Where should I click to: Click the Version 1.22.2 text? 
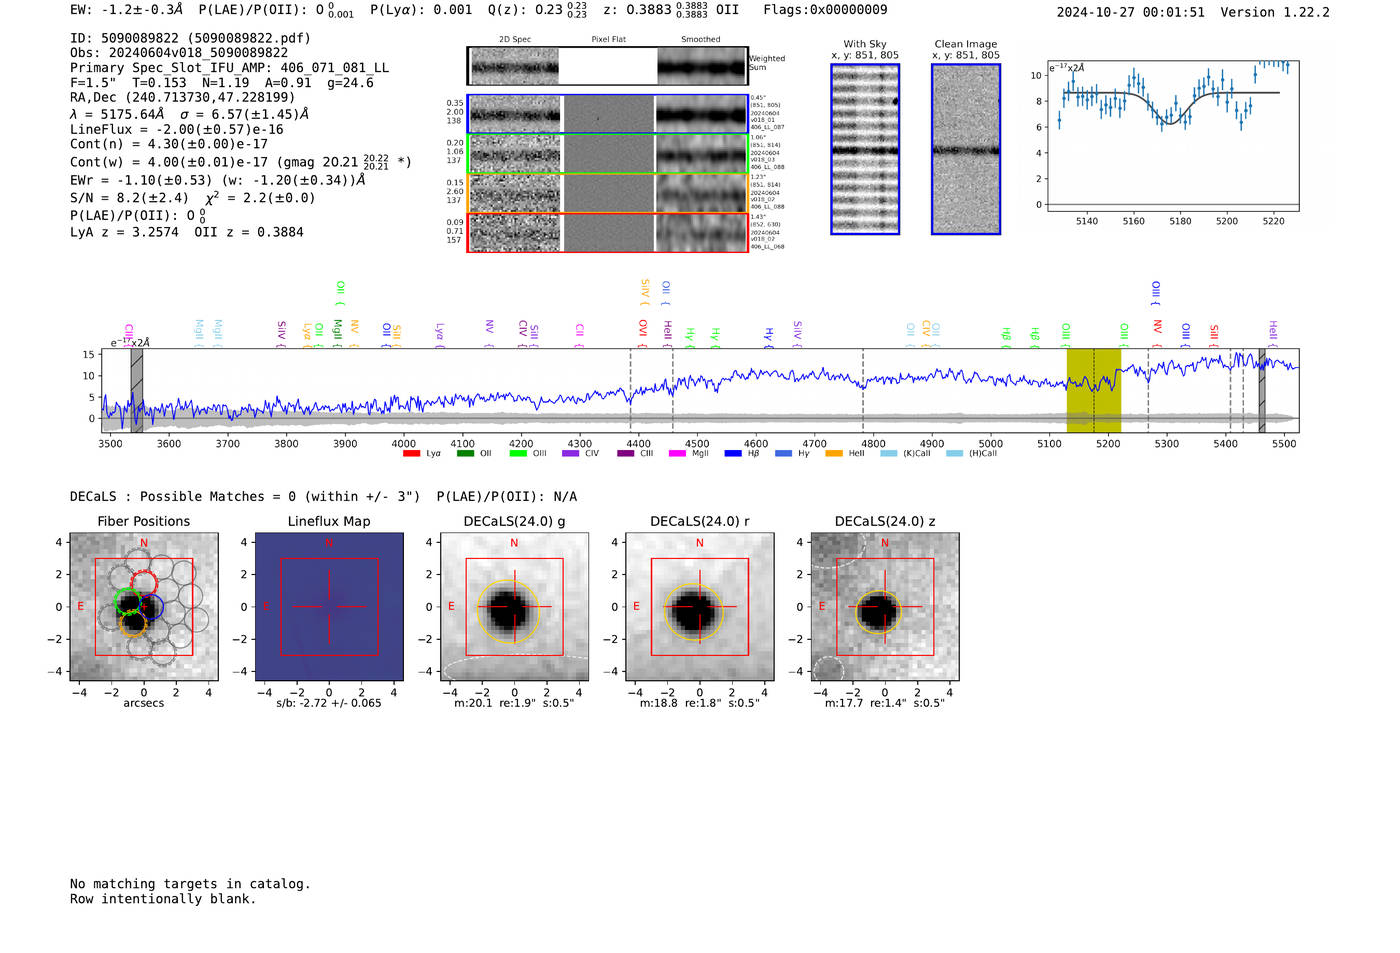tap(1275, 13)
